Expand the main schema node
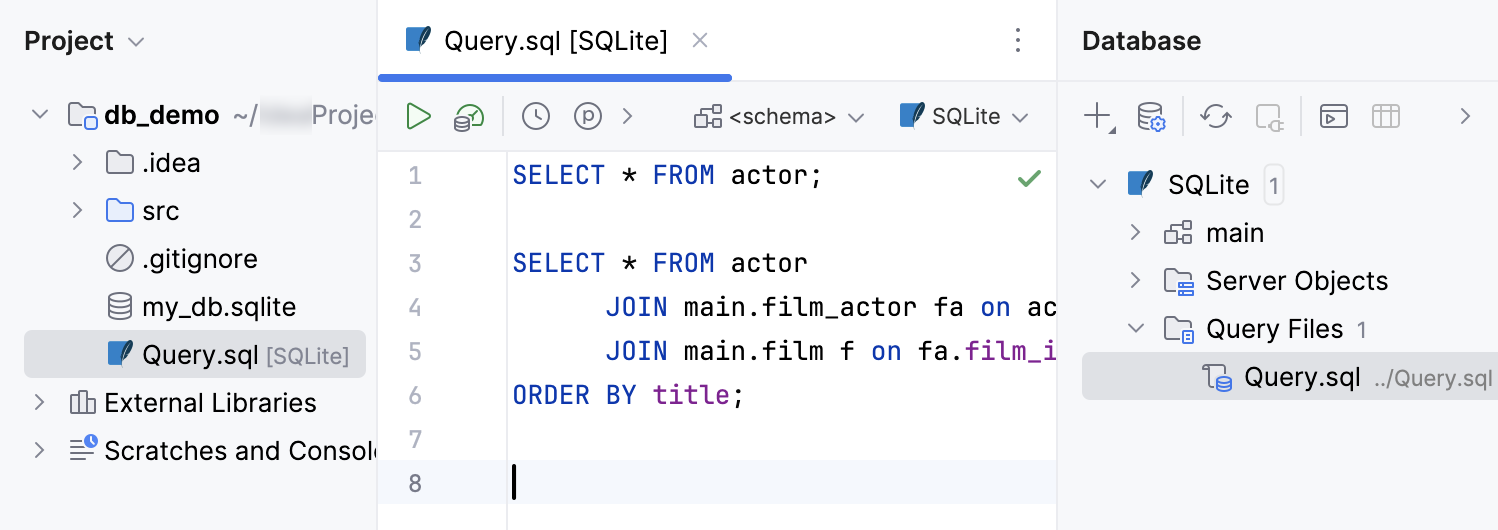This screenshot has height=530, width=1498. (1135, 233)
